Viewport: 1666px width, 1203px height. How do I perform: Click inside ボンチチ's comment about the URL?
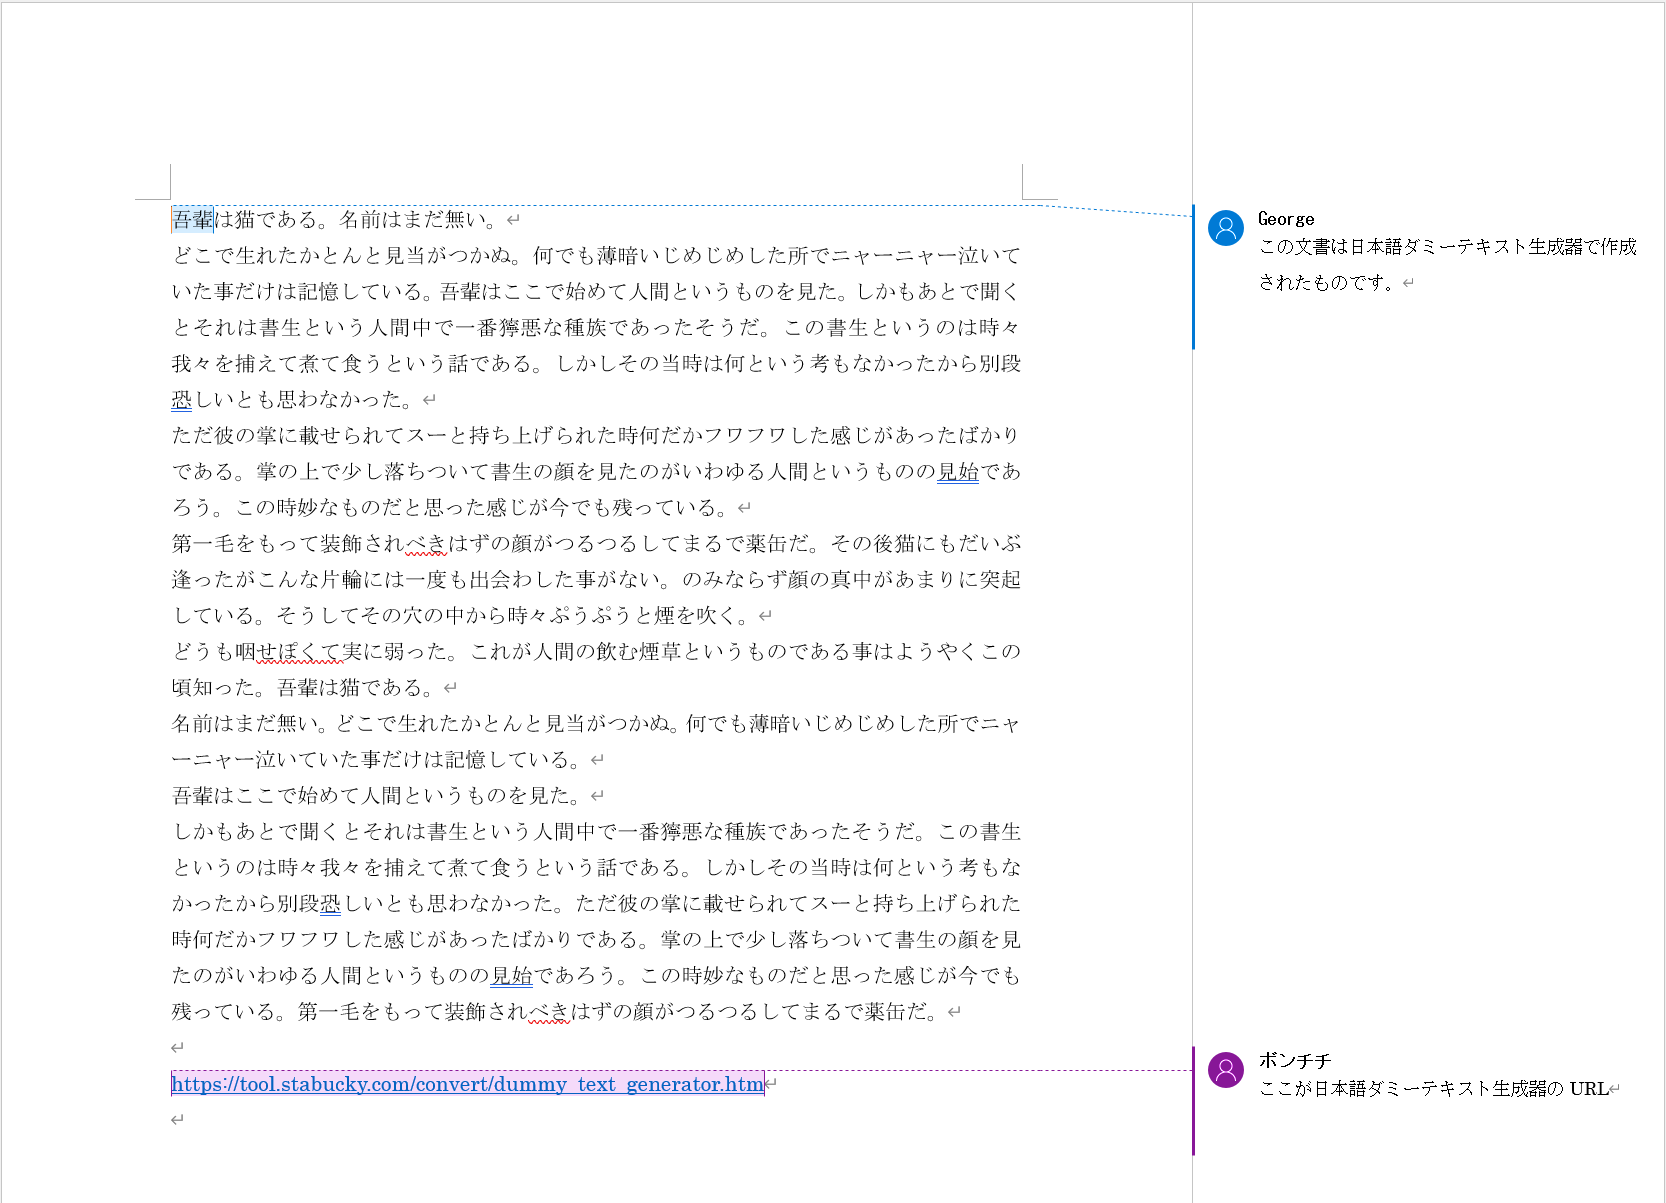point(1432,1089)
